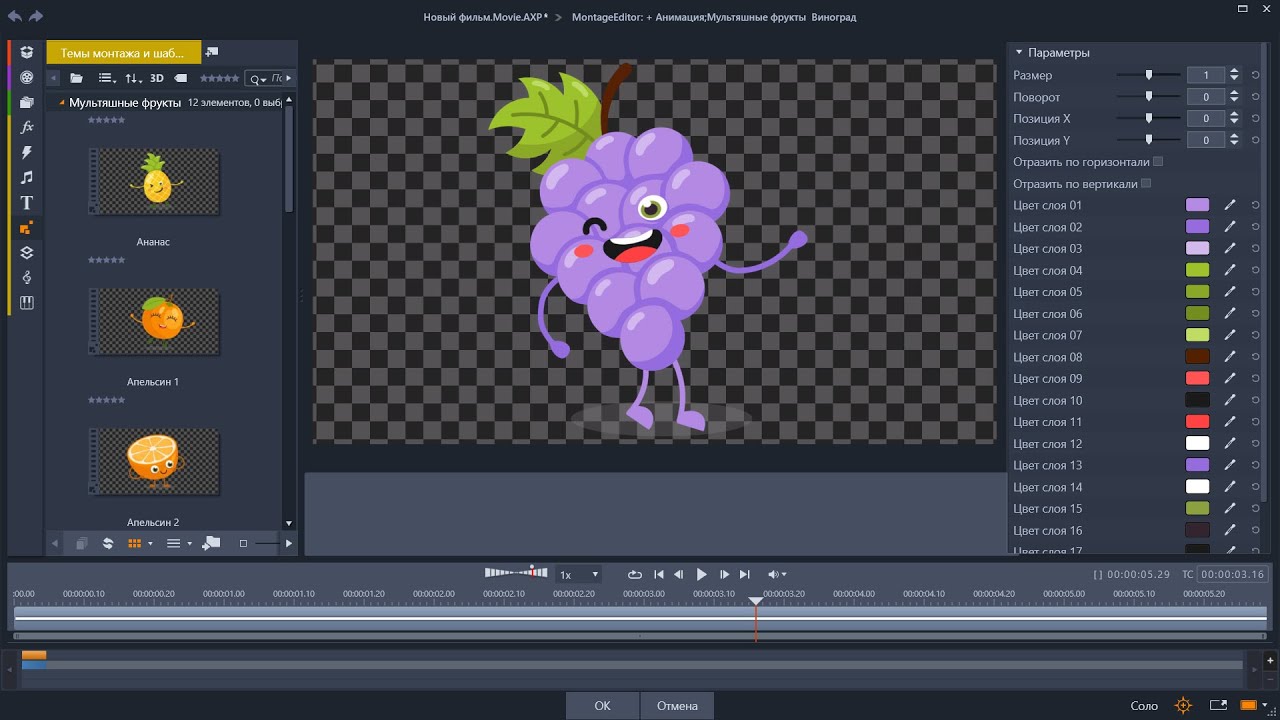
Task: Click the TC timecode field
Action: coord(1233,575)
